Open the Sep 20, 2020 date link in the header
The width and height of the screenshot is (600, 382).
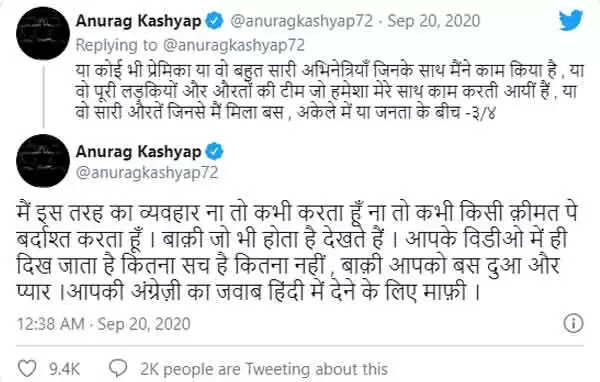click(434, 21)
